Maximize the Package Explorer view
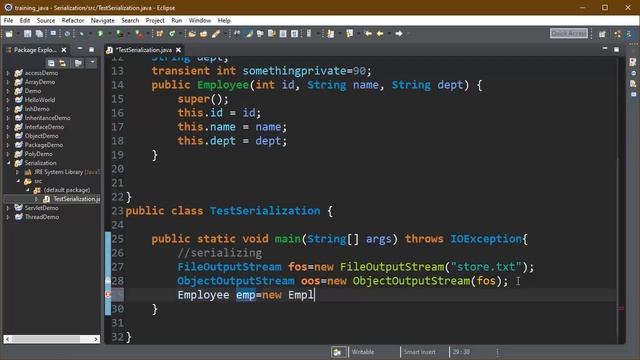Screen dimensions: 640x360 click(x=91, y=49)
